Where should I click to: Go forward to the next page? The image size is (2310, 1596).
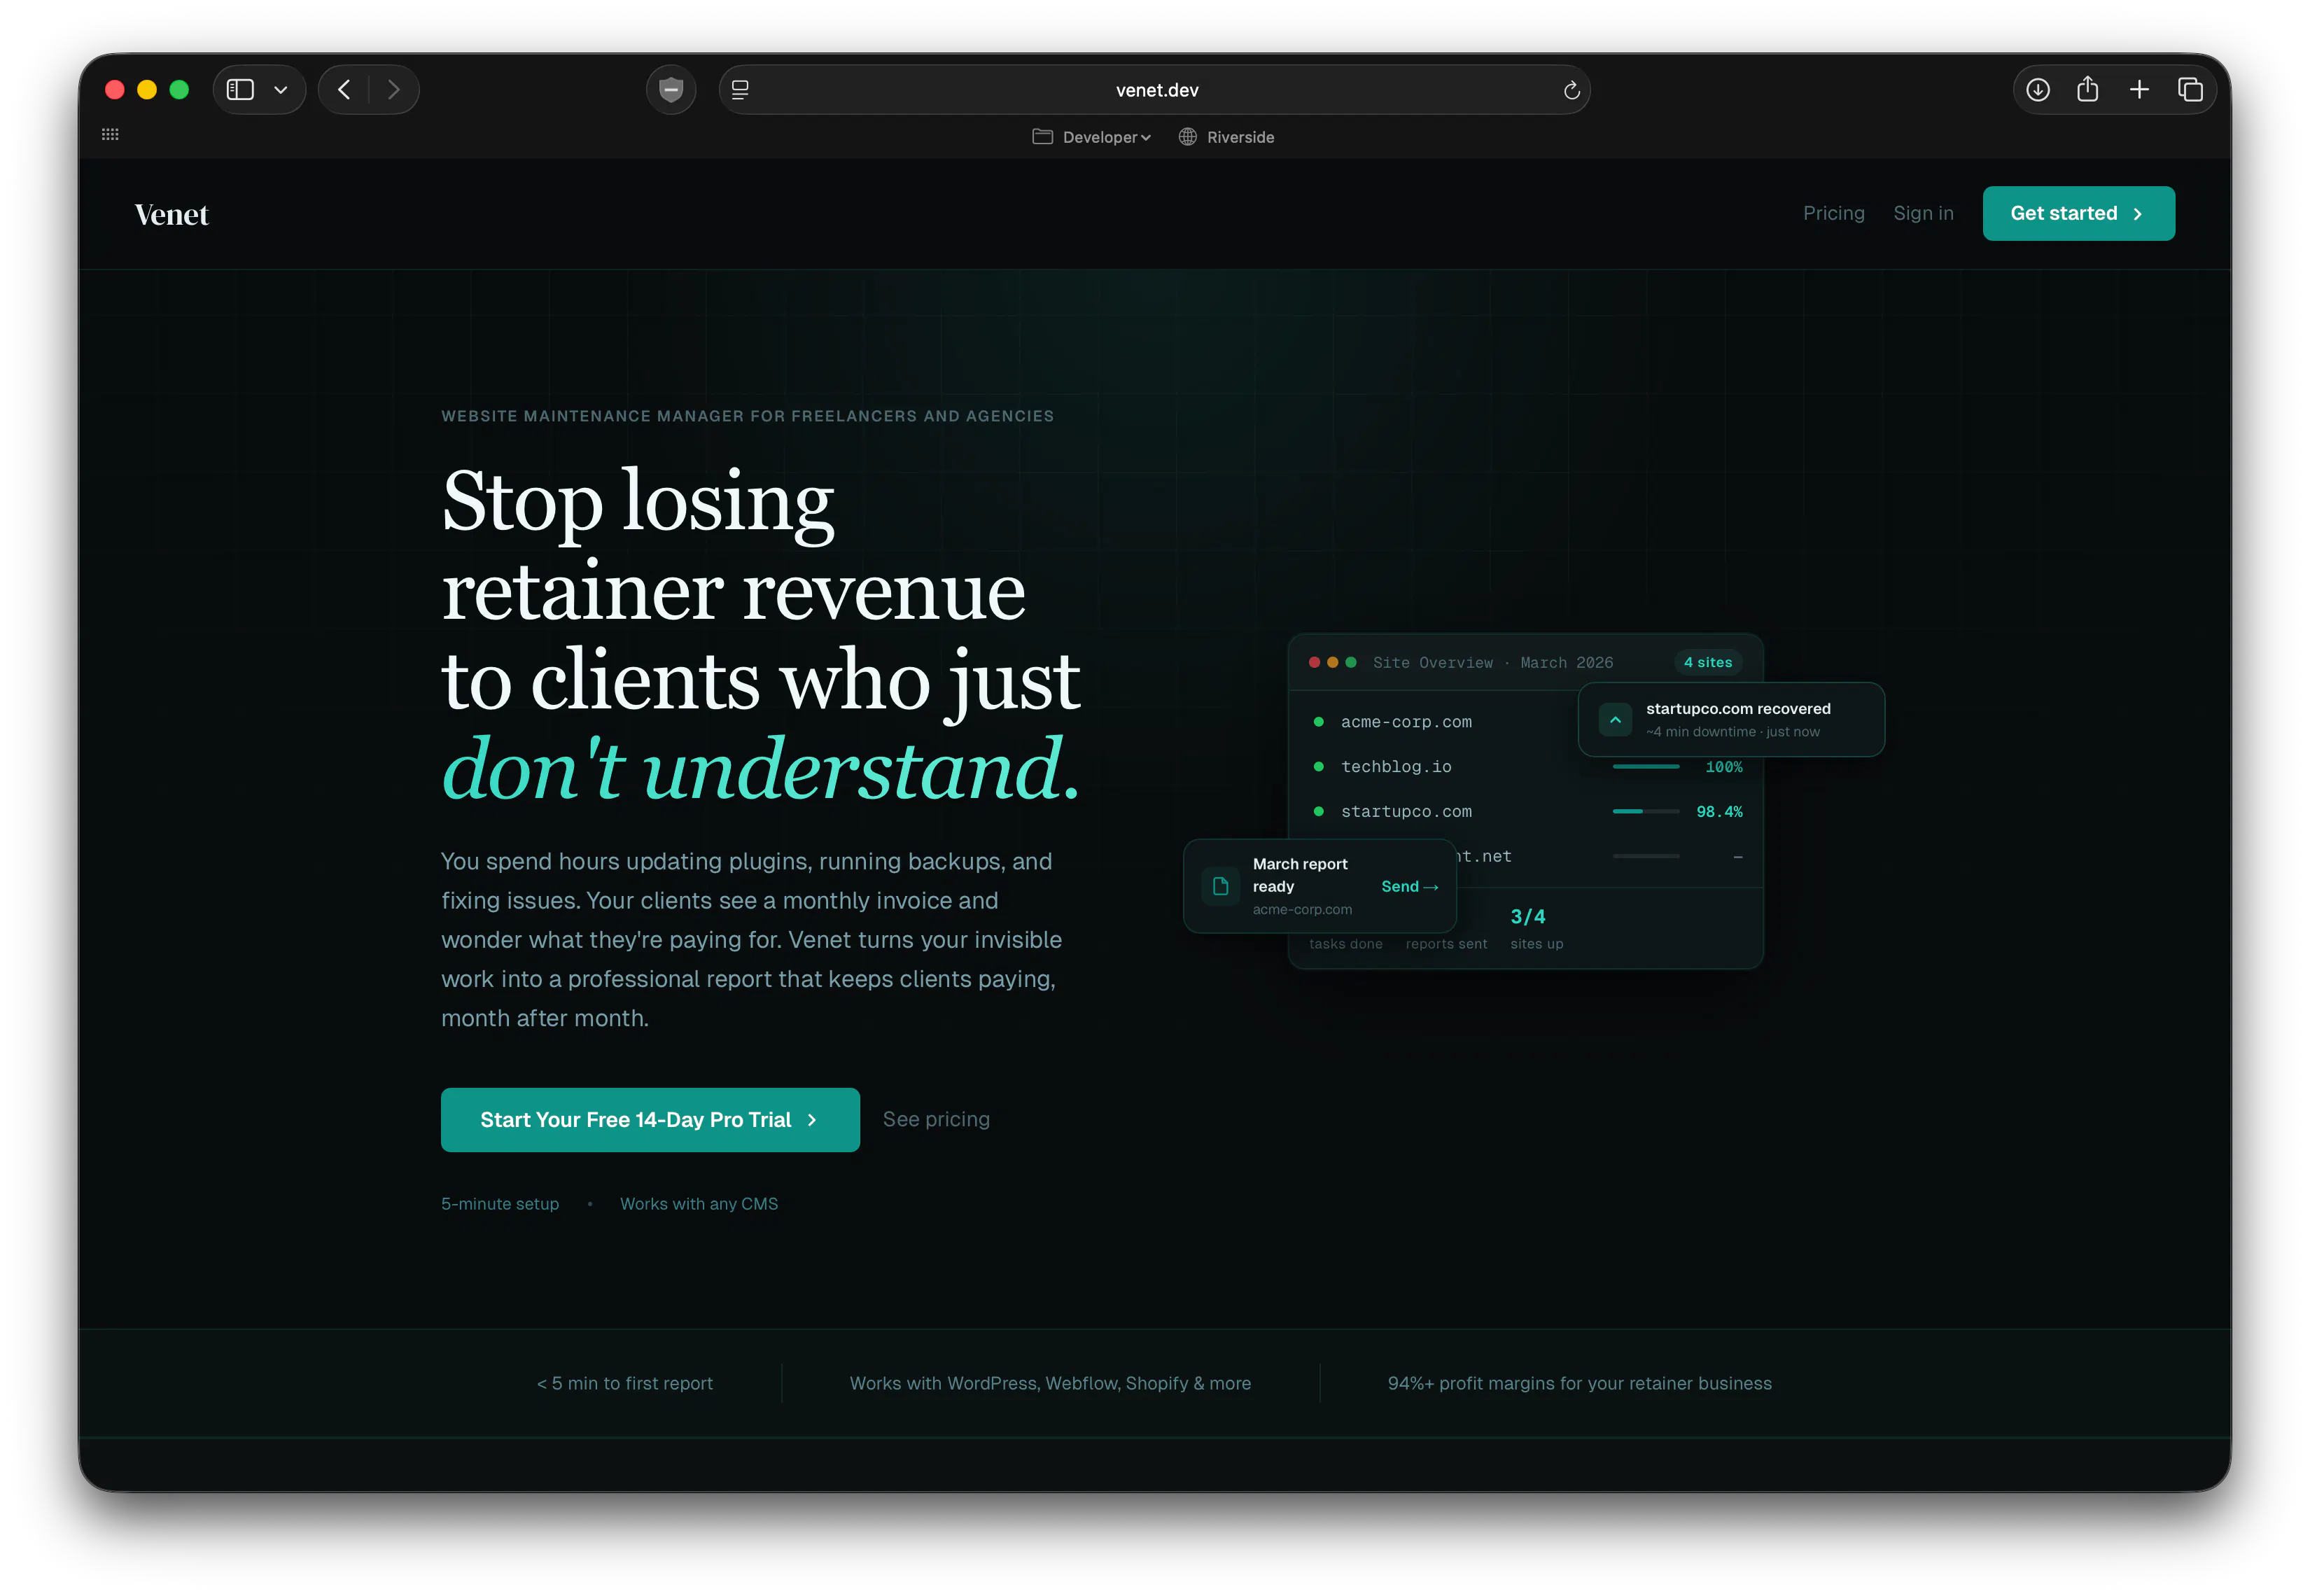point(394,90)
